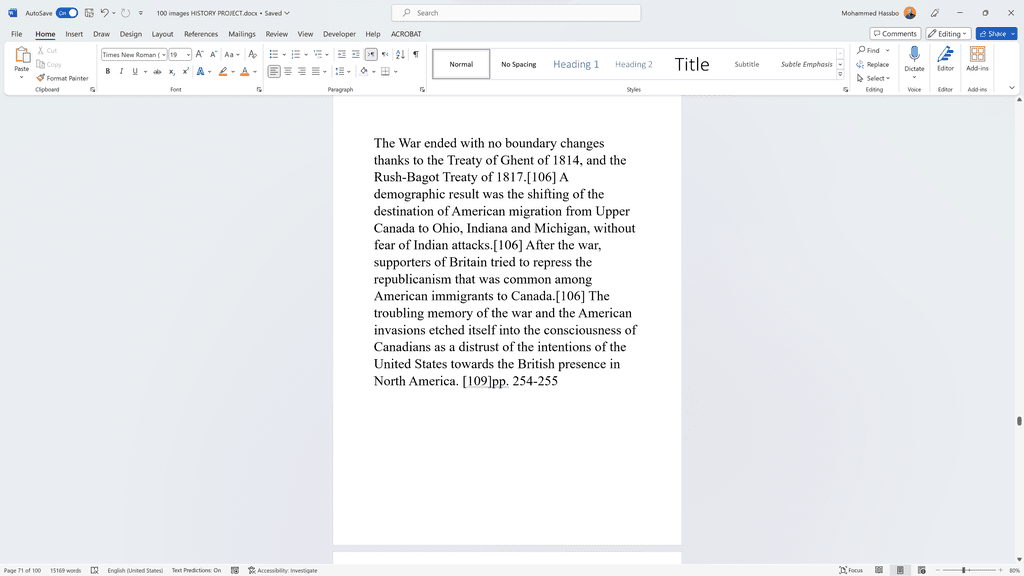Apply paragraph shading
The image size is (1024, 576).
pyautogui.click(x=364, y=72)
